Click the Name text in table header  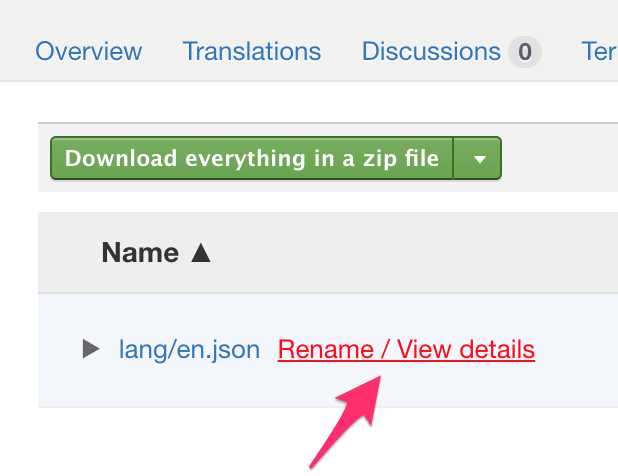[140, 253]
